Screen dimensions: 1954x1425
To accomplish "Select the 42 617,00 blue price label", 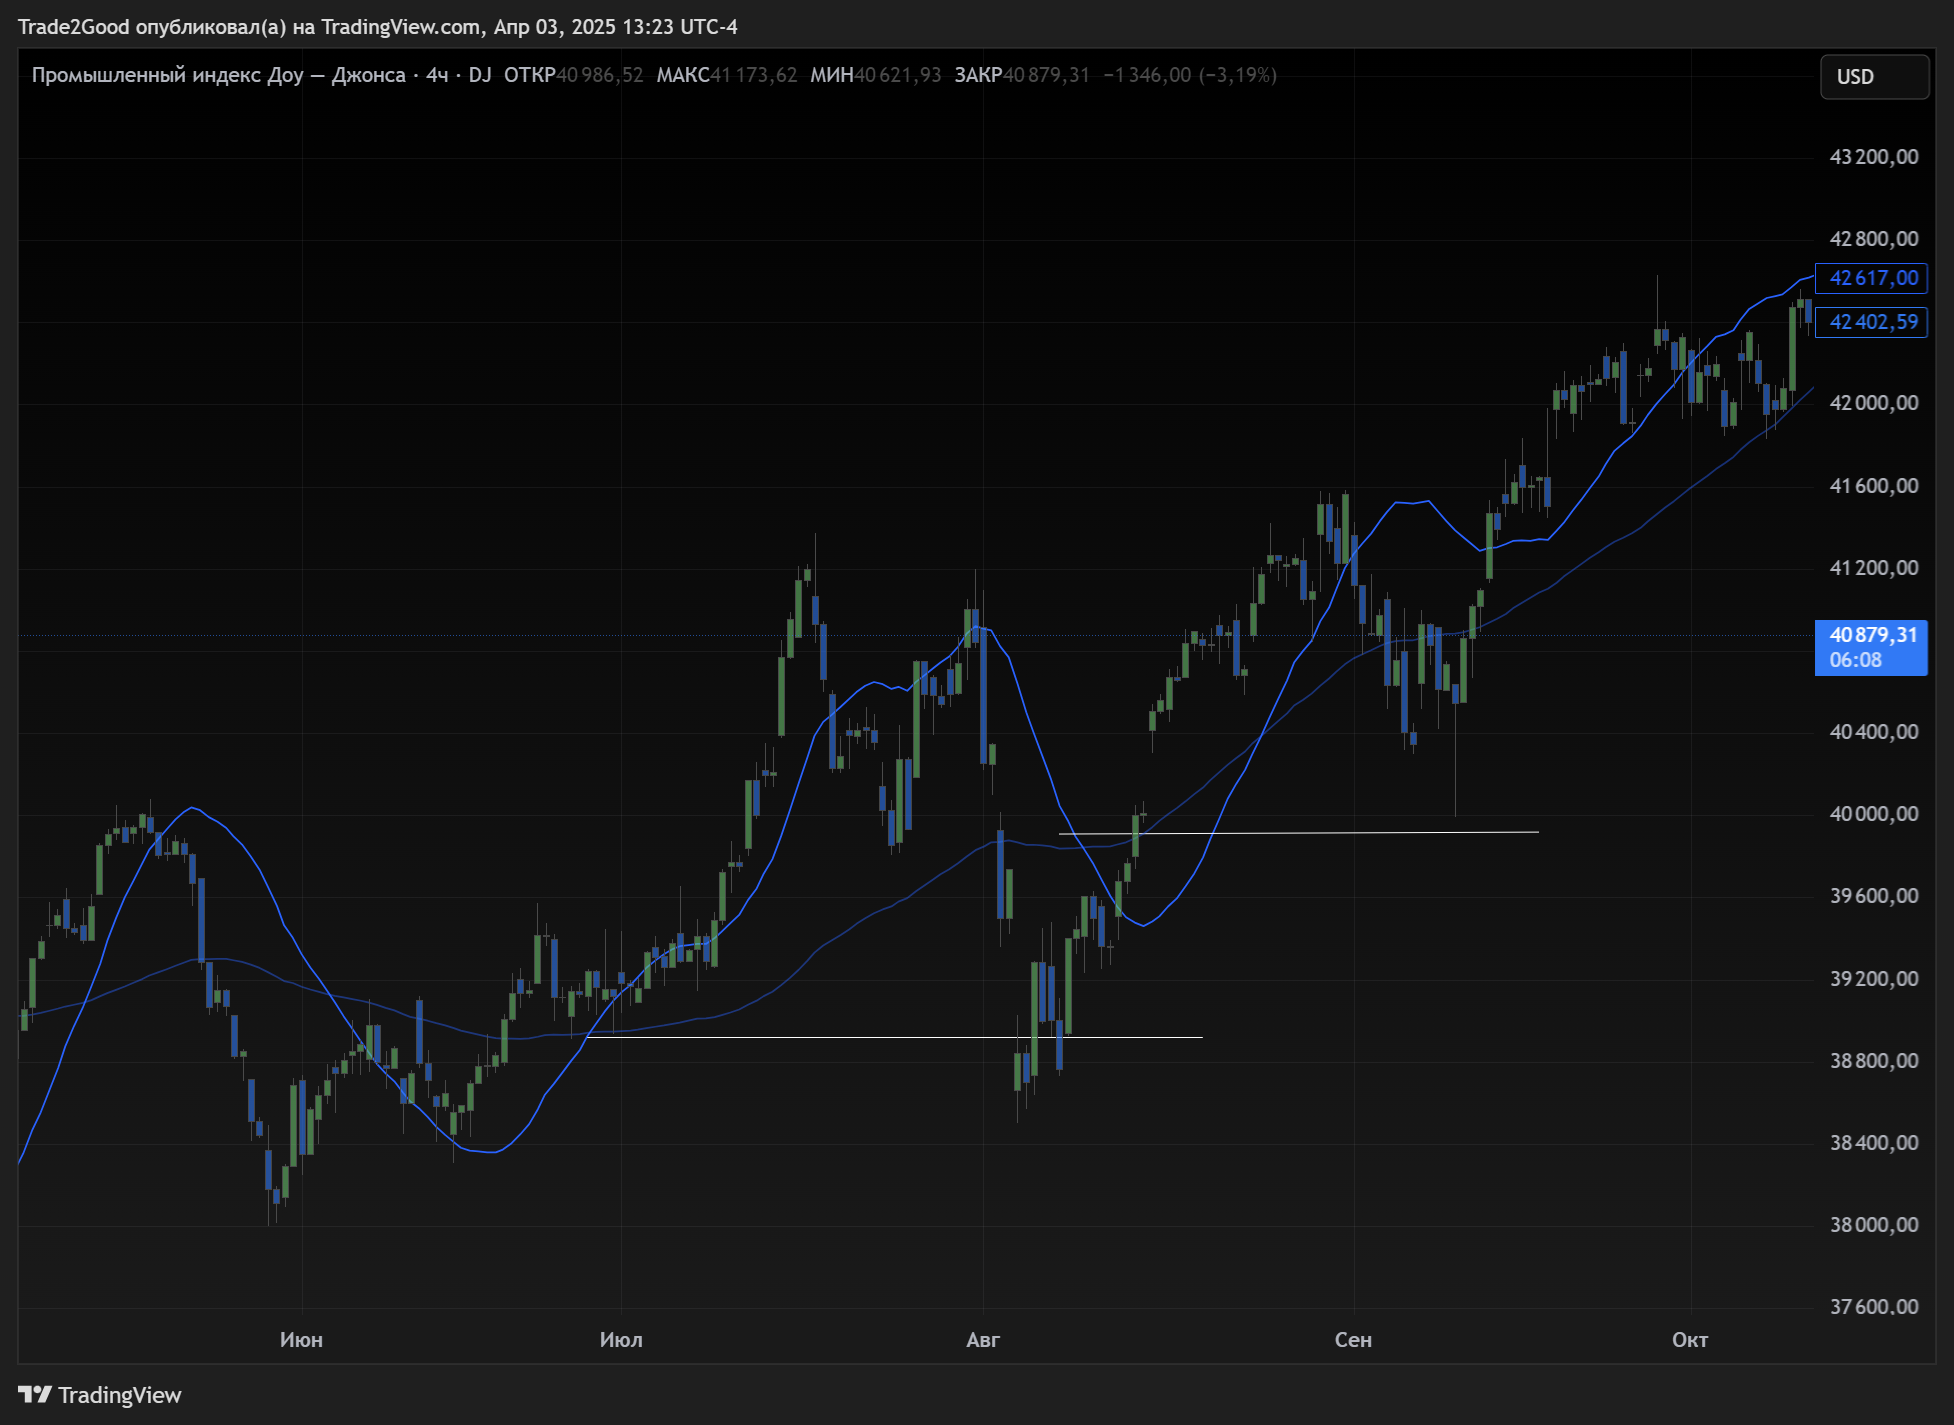I will click(1872, 278).
